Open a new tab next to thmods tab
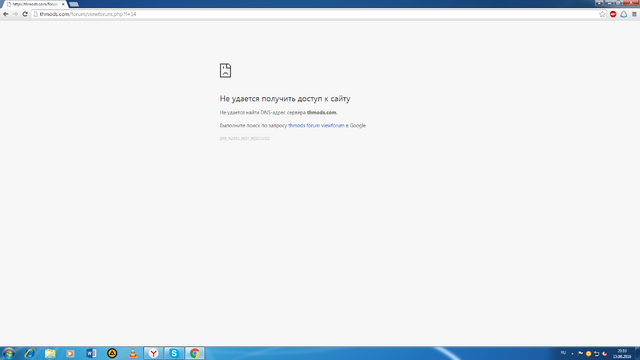 click(x=74, y=4)
